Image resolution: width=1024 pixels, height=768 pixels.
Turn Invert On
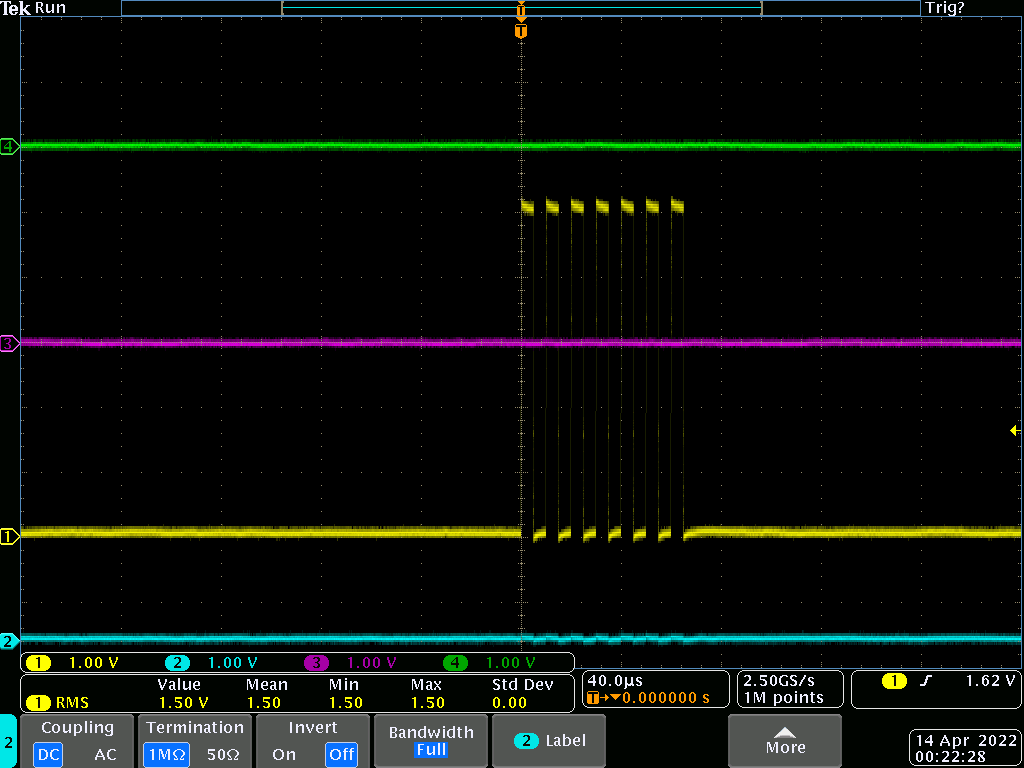(x=284, y=754)
